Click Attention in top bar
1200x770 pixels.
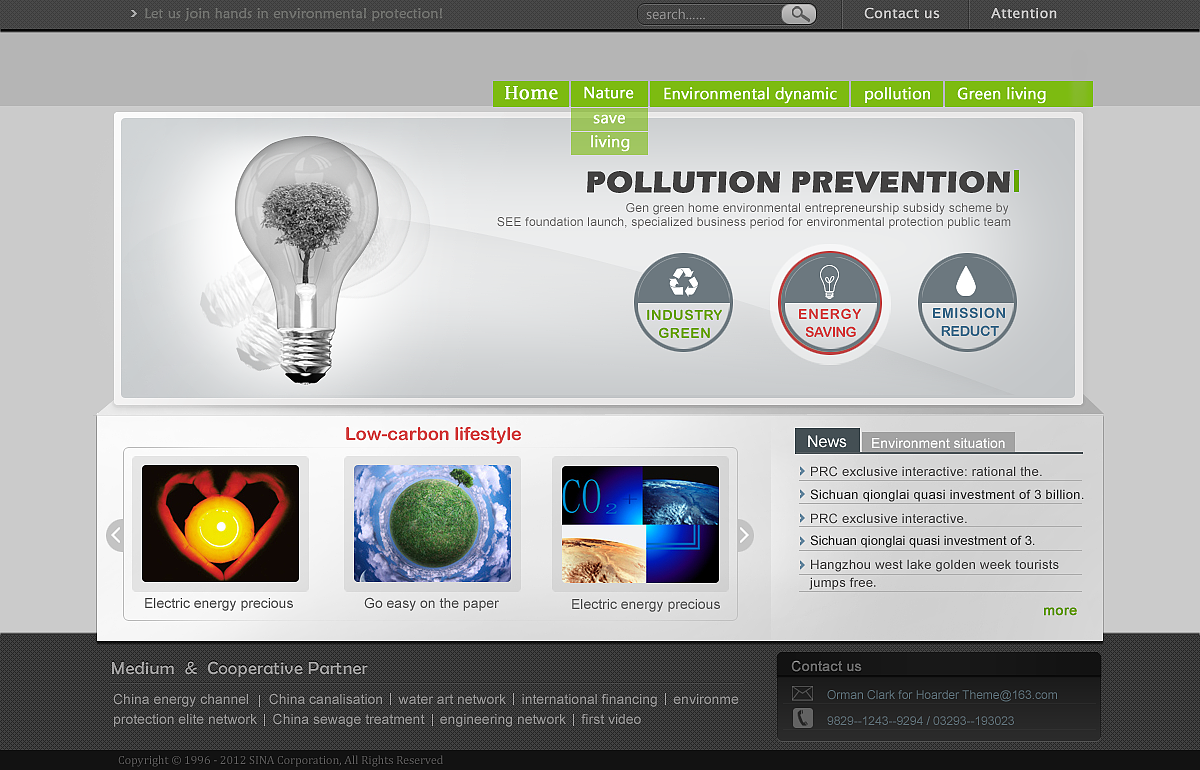tap(1024, 14)
